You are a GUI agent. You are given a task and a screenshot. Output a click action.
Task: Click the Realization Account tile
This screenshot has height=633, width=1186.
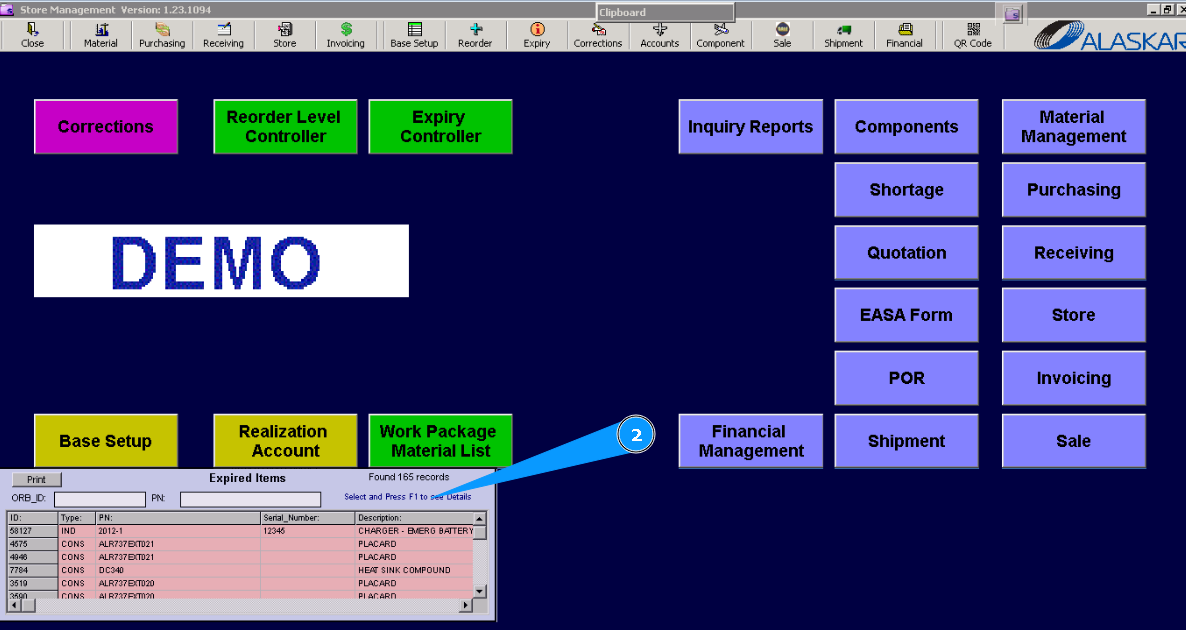tap(284, 441)
